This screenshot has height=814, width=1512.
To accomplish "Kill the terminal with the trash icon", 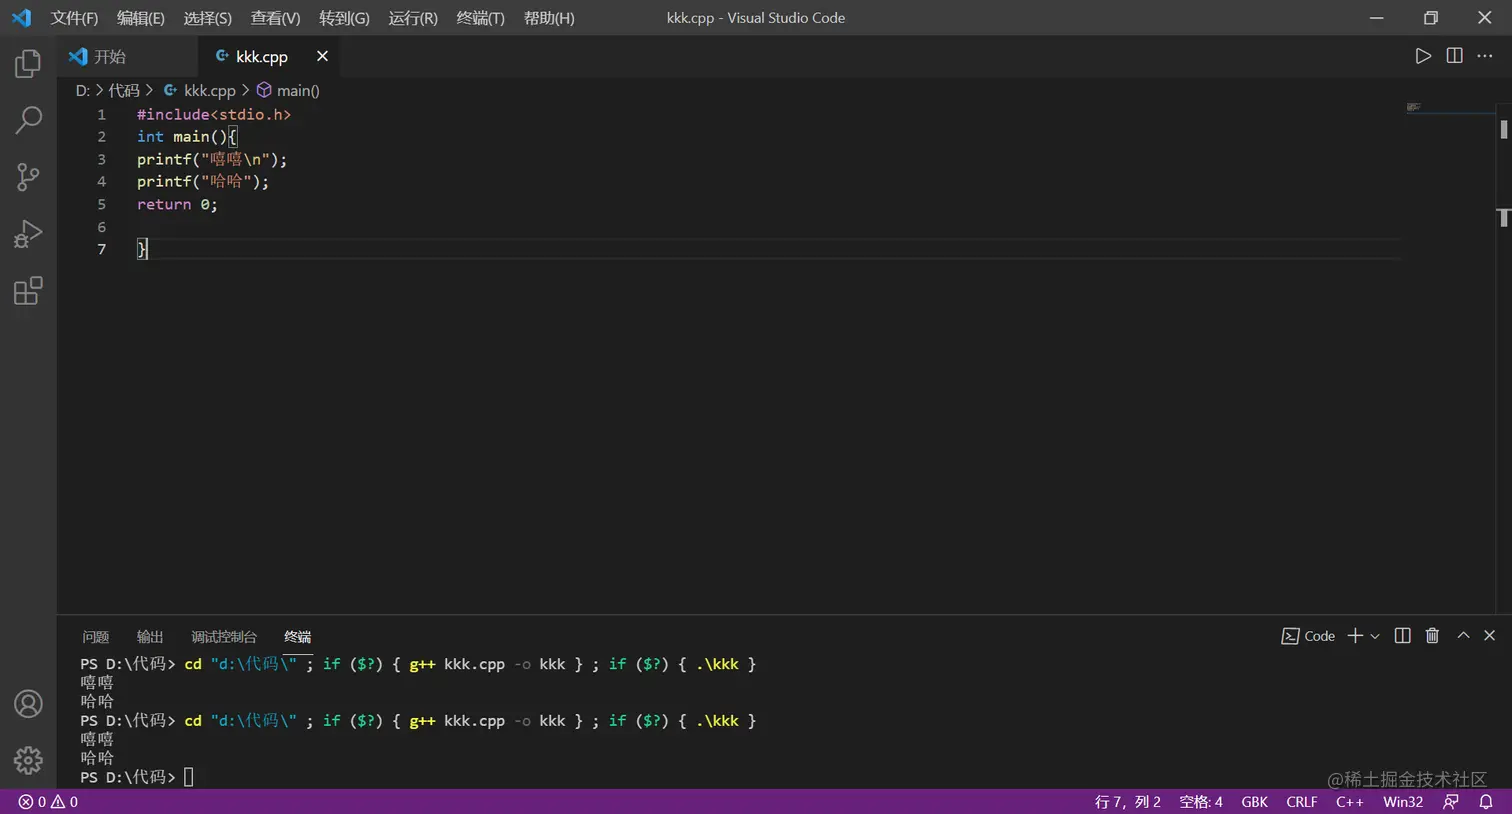I will [x=1432, y=635].
